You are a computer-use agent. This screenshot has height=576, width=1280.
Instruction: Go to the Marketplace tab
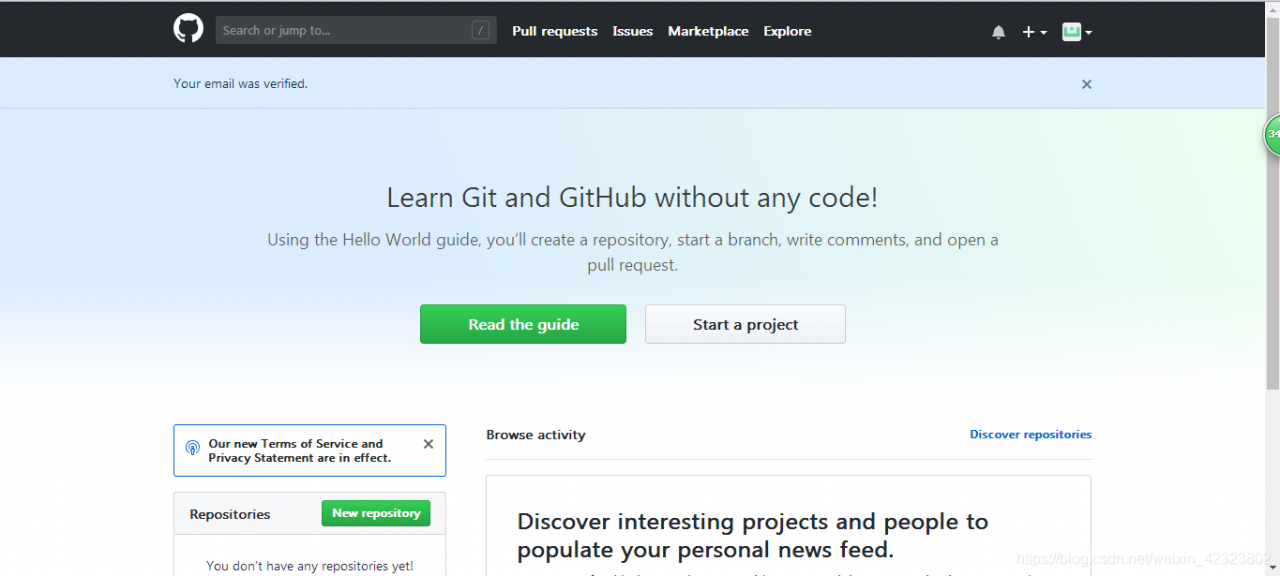tap(708, 31)
